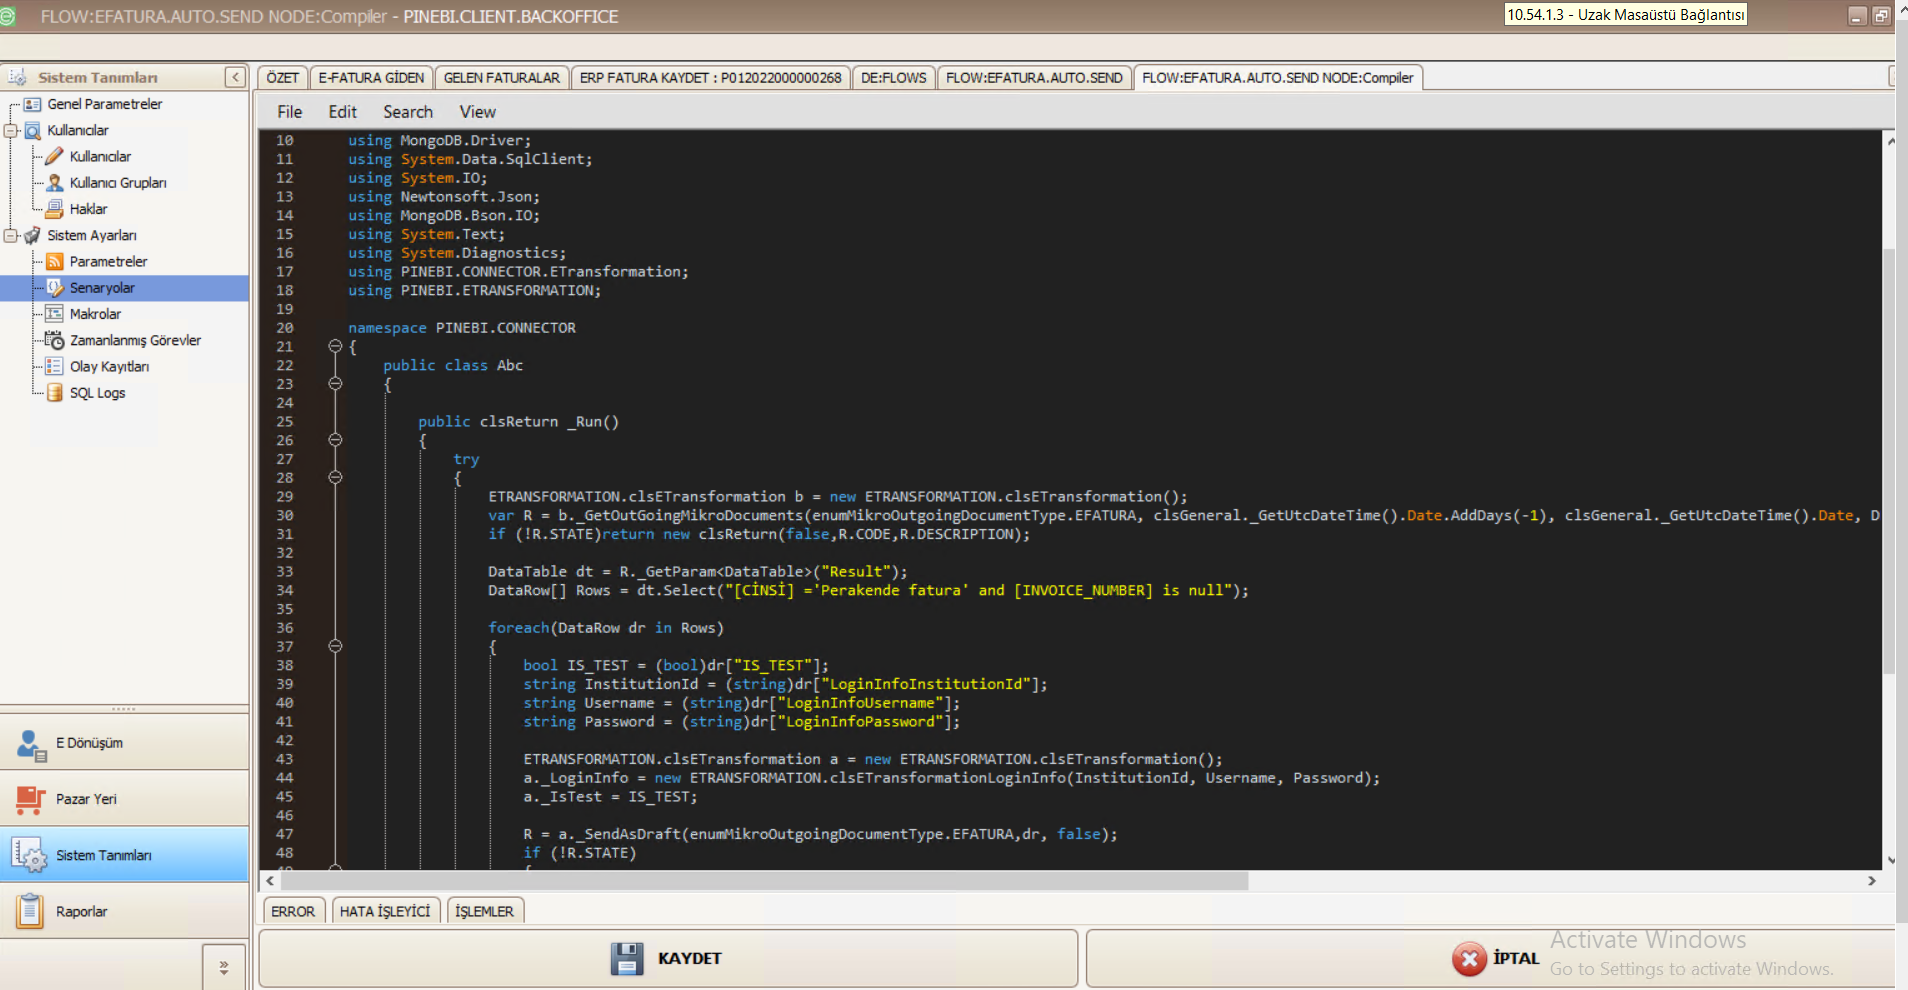Open the View menu

478,112
